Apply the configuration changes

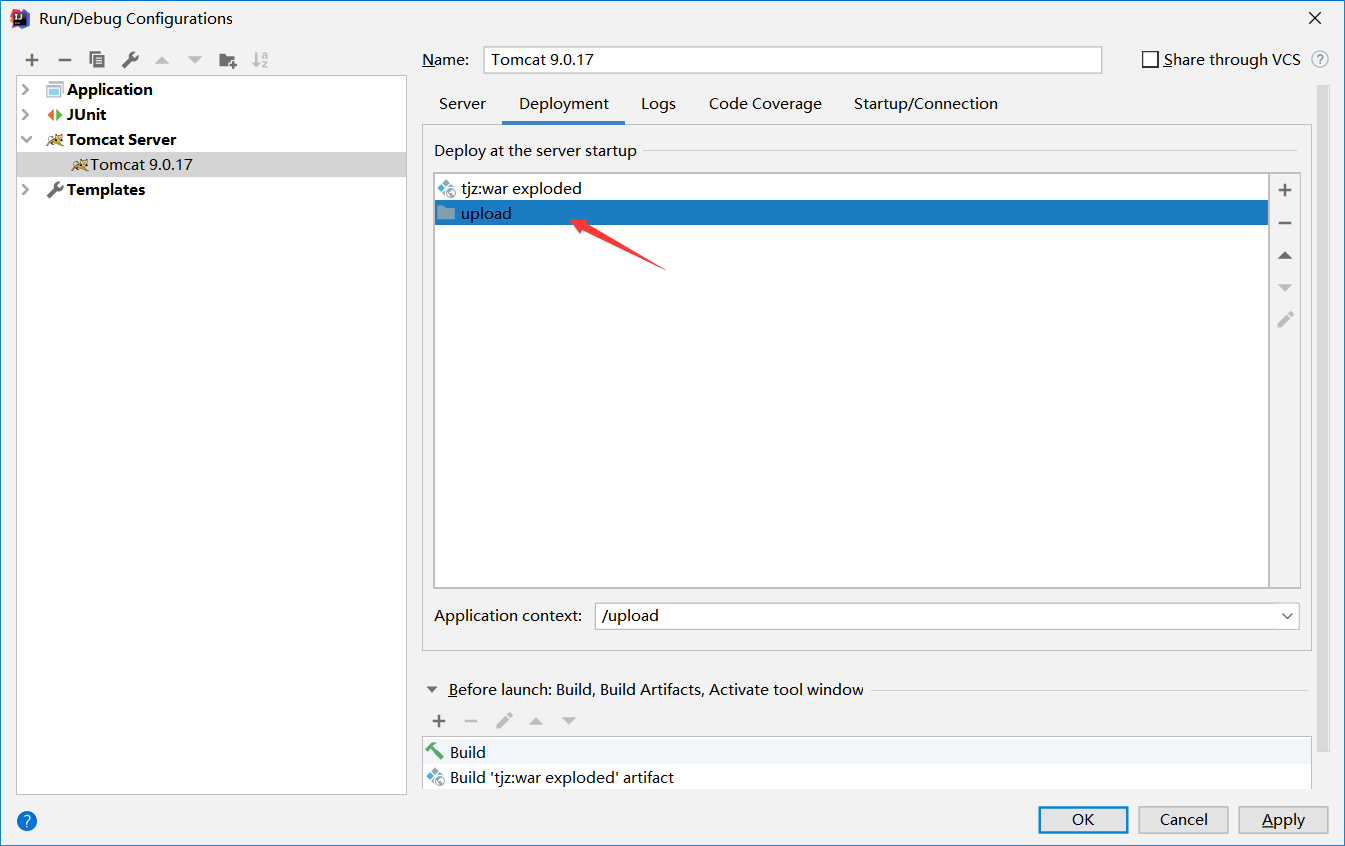[x=1283, y=820]
